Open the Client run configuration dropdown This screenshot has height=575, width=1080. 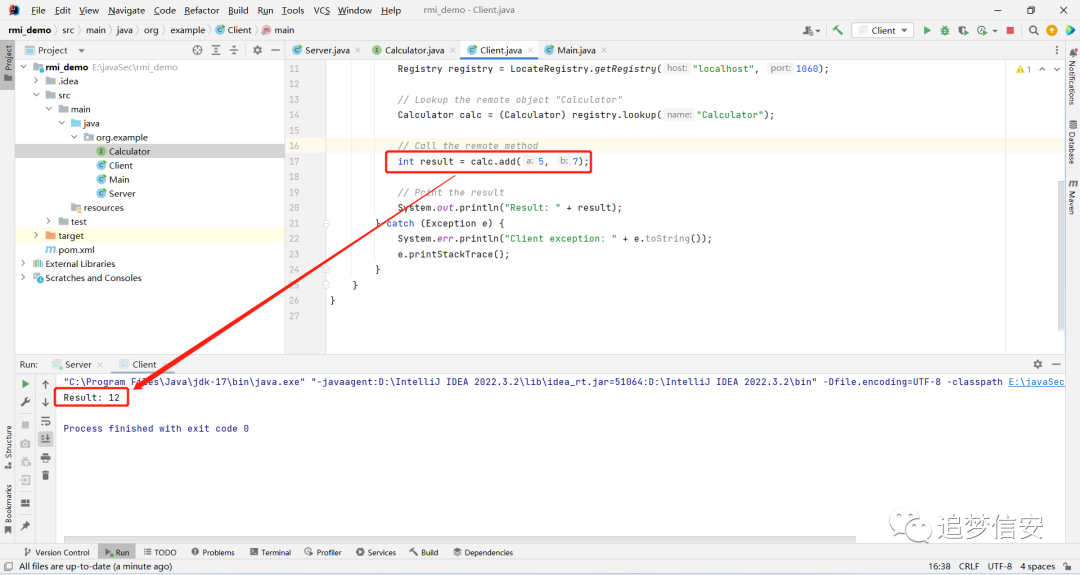coord(883,30)
